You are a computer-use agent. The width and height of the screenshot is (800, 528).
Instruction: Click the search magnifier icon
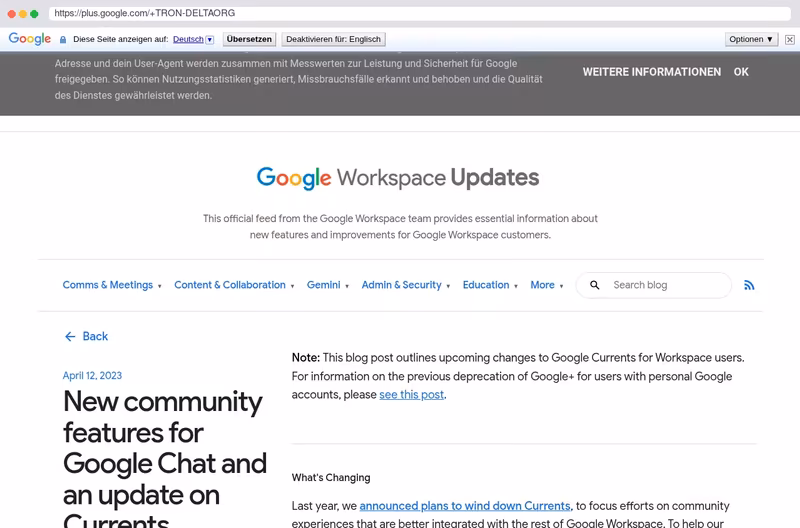click(x=594, y=285)
